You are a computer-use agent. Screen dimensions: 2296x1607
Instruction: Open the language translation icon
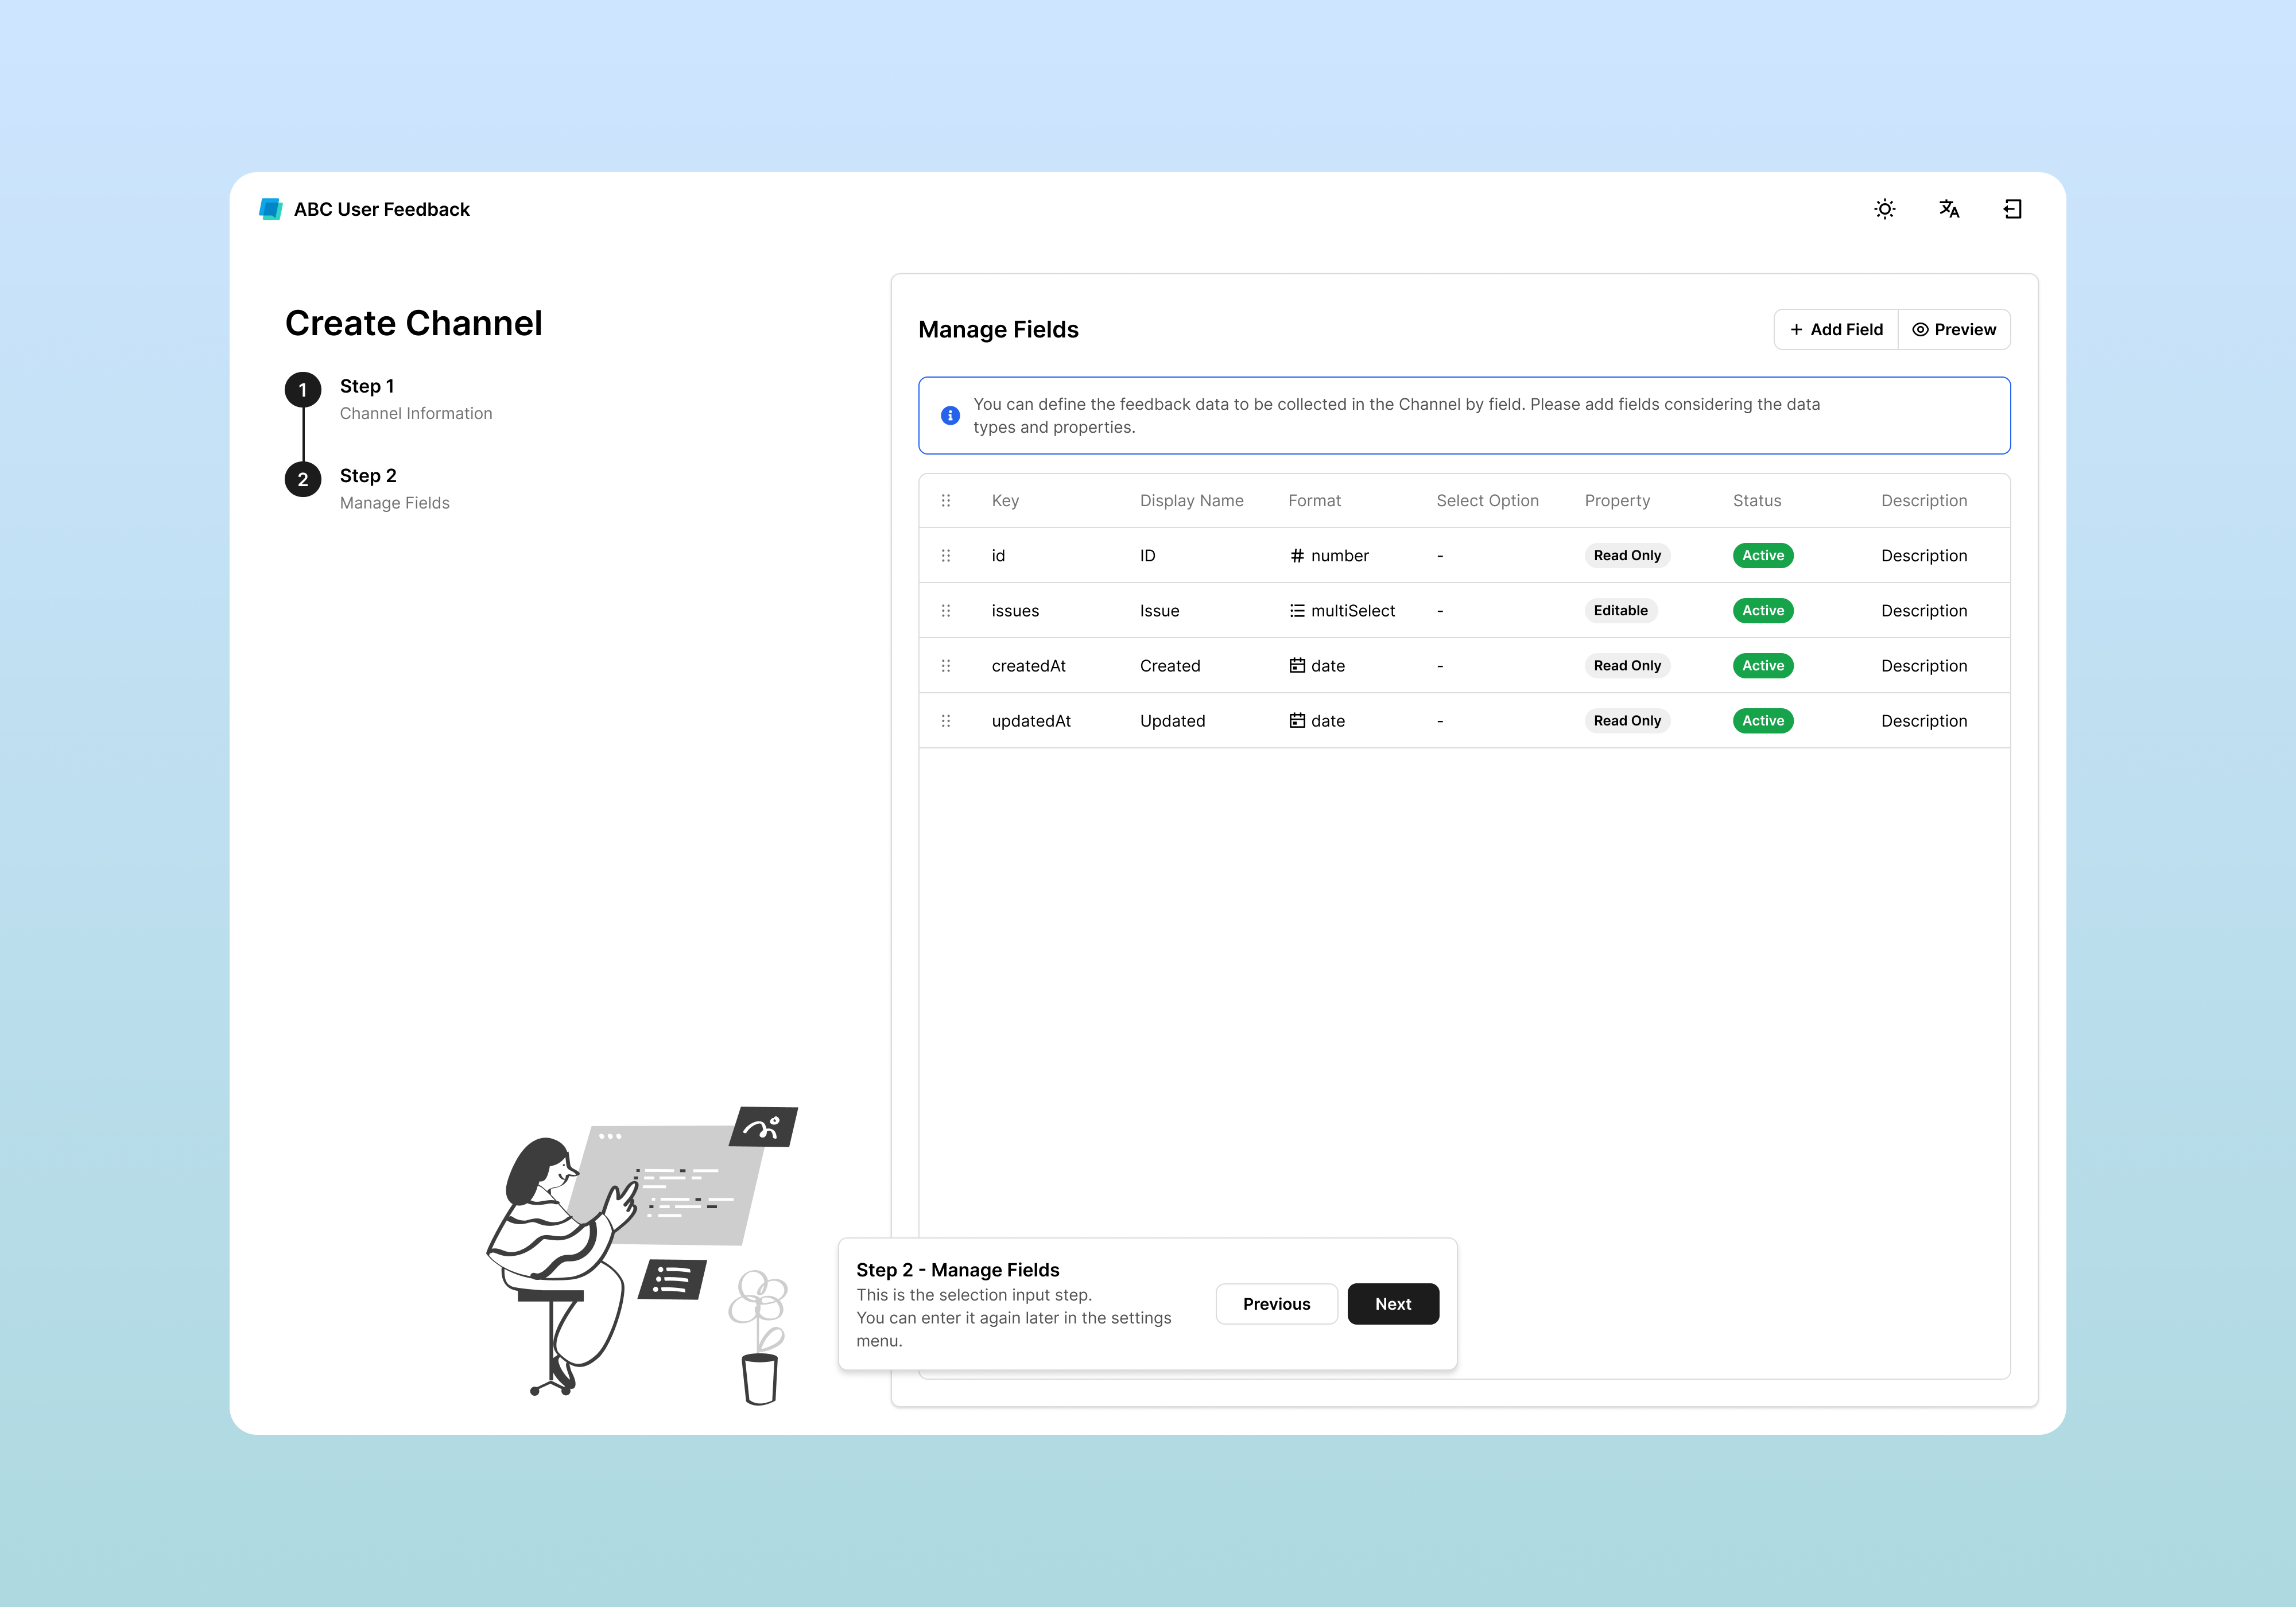point(1948,209)
